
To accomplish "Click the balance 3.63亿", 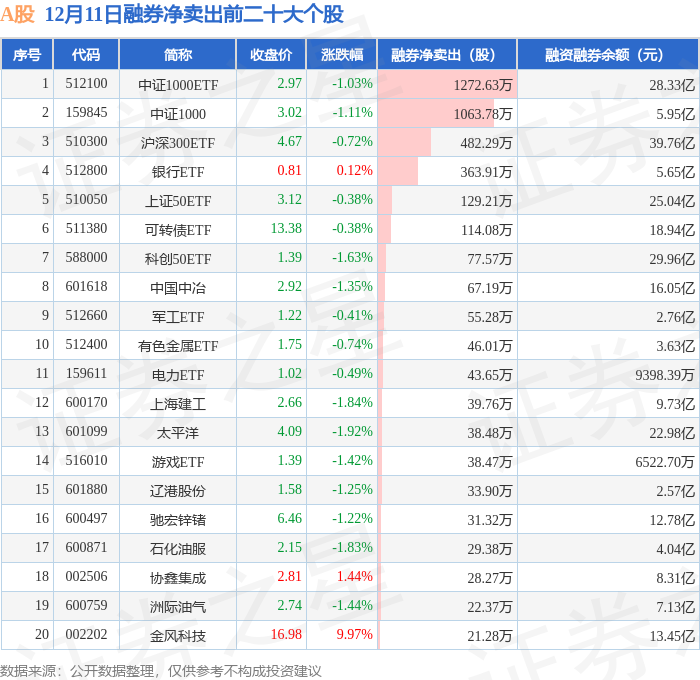I will 675,346.
